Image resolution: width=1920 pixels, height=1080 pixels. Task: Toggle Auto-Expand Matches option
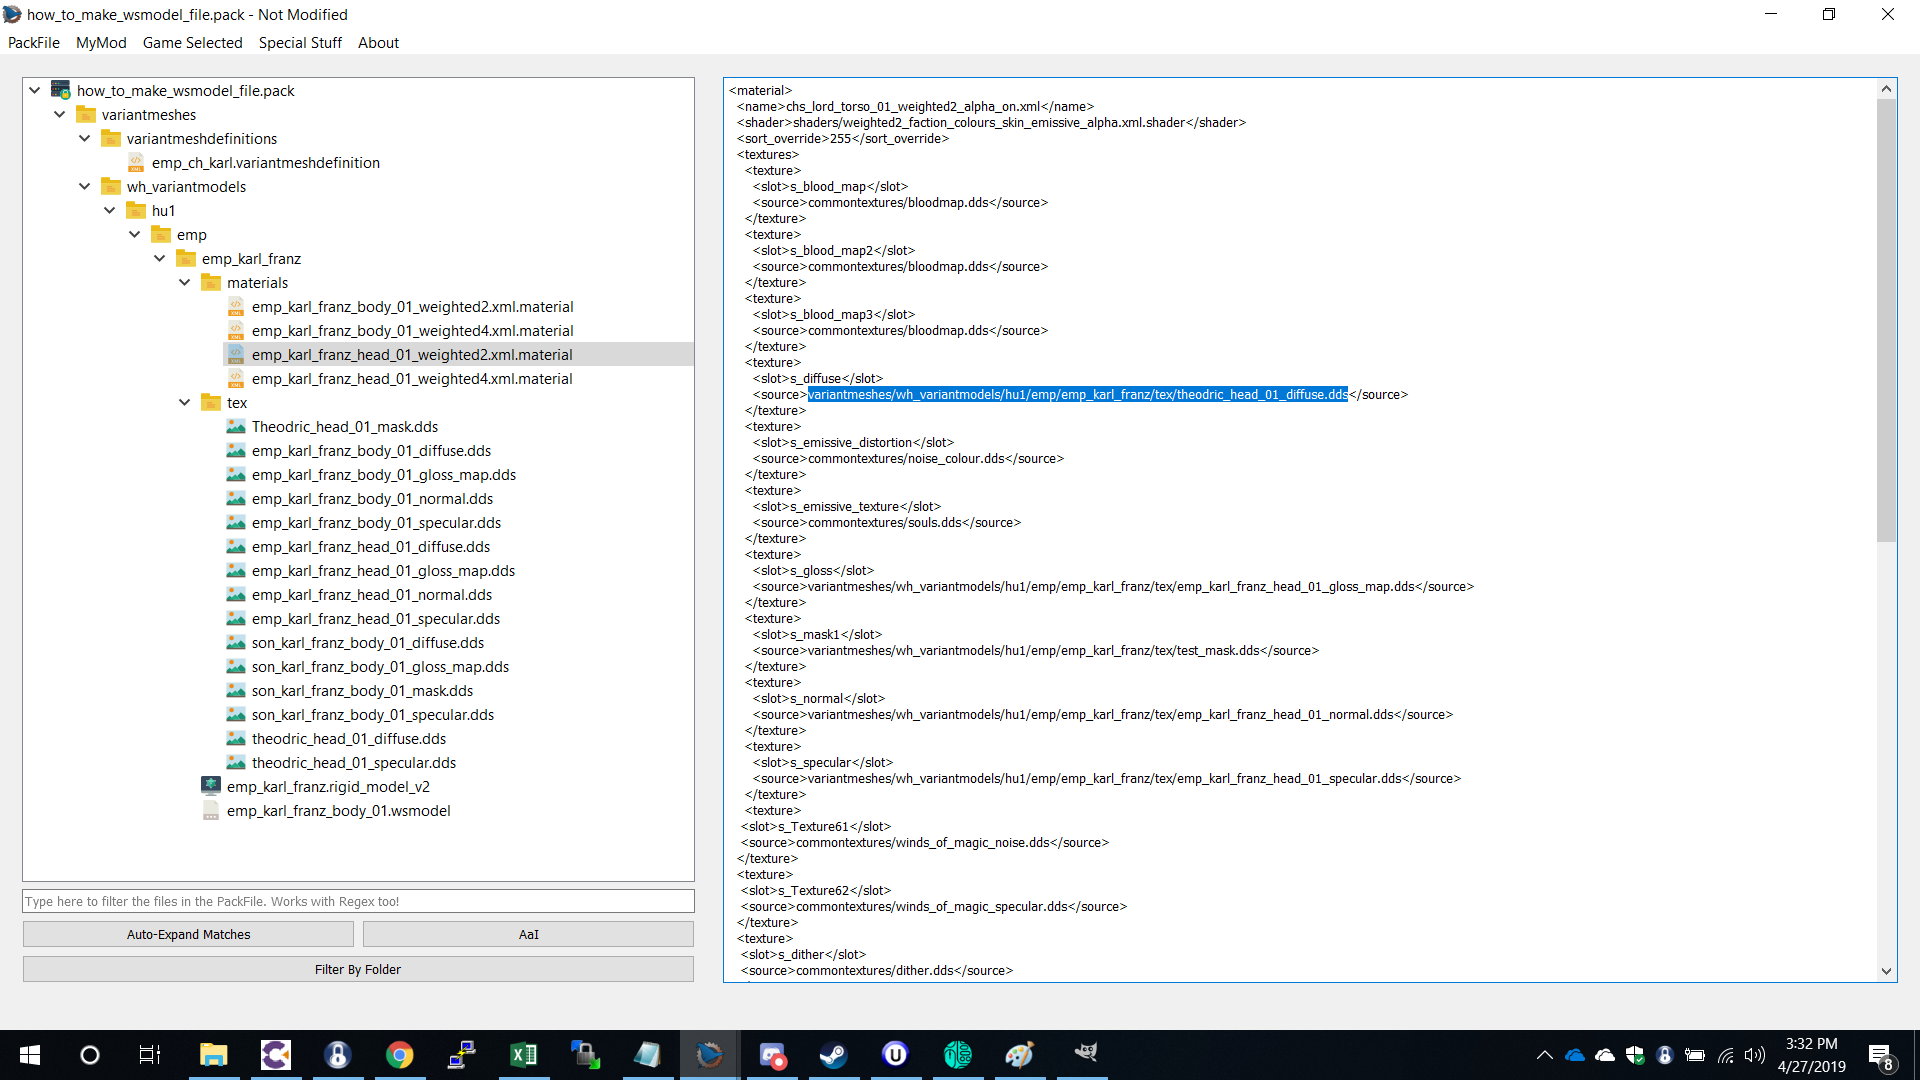pyautogui.click(x=188, y=934)
